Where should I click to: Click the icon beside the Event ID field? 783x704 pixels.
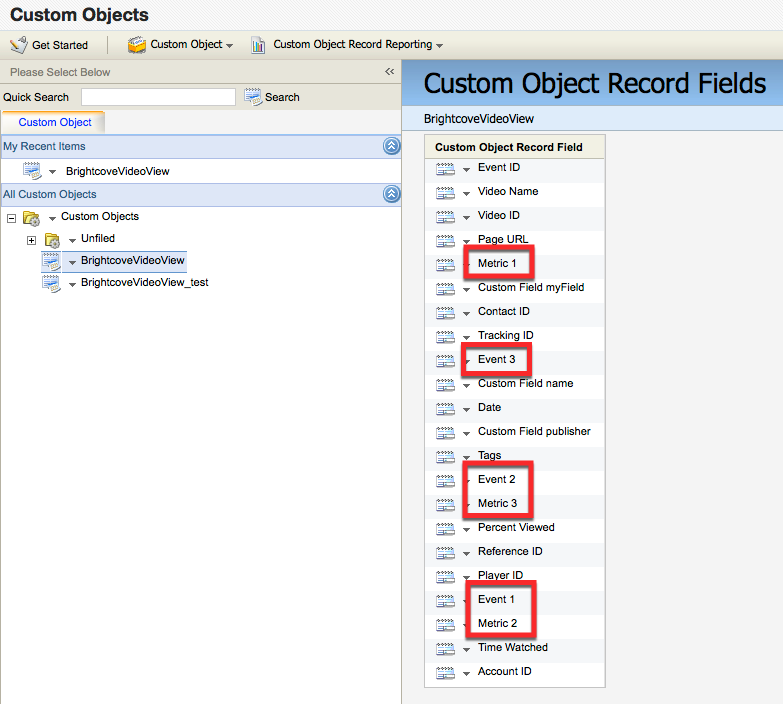[445, 168]
